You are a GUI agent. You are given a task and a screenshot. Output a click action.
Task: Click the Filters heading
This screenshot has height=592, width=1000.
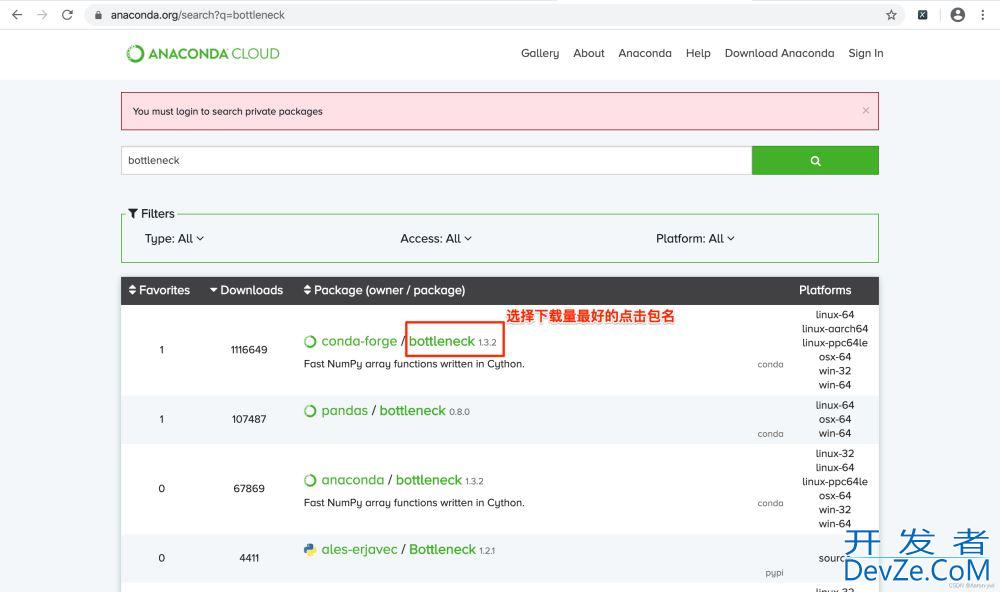click(152, 214)
